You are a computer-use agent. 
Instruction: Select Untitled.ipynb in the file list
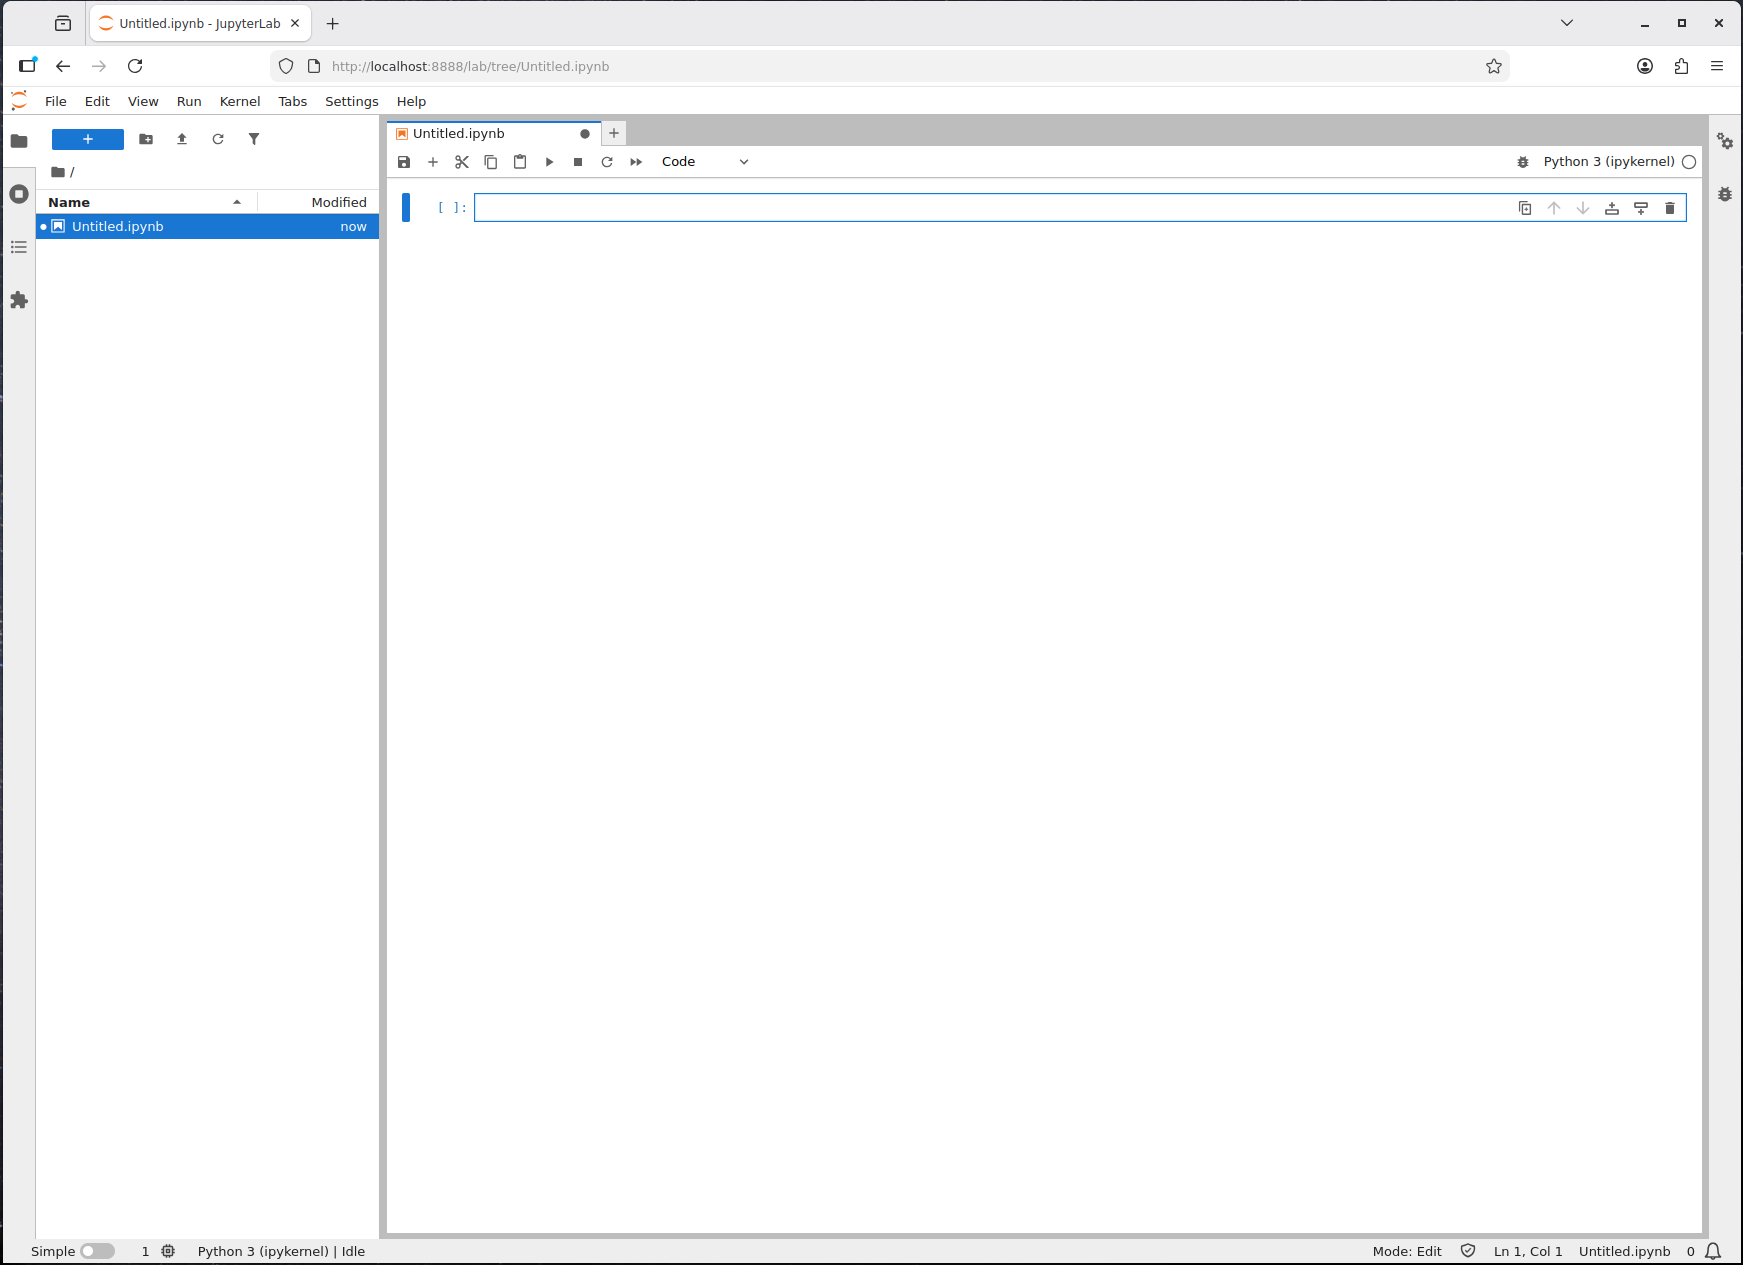click(208, 227)
